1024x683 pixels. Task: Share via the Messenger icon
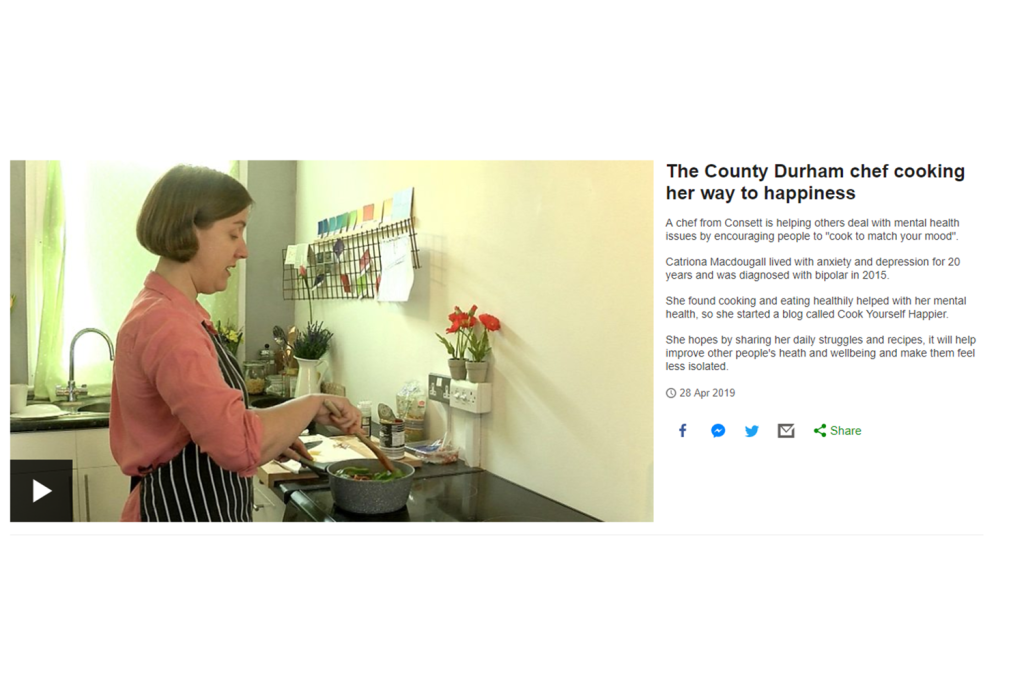tap(718, 431)
